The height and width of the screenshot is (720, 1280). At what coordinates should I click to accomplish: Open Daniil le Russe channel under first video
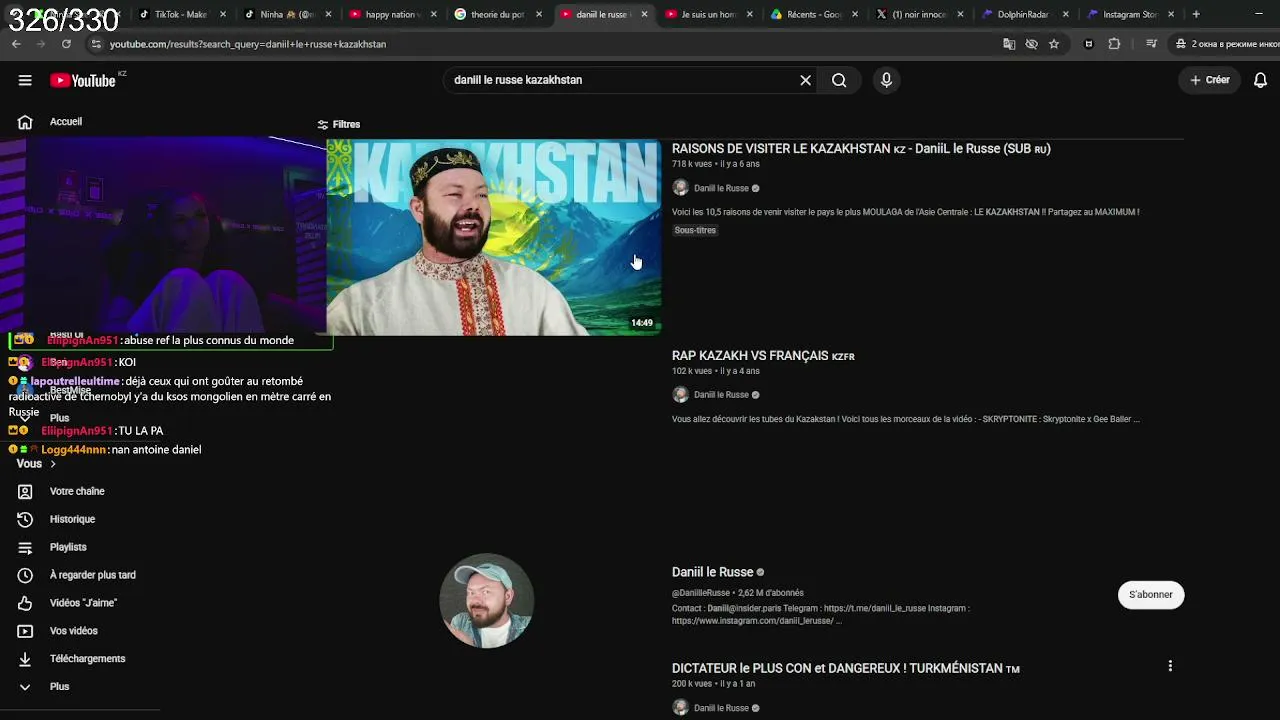click(x=721, y=188)
